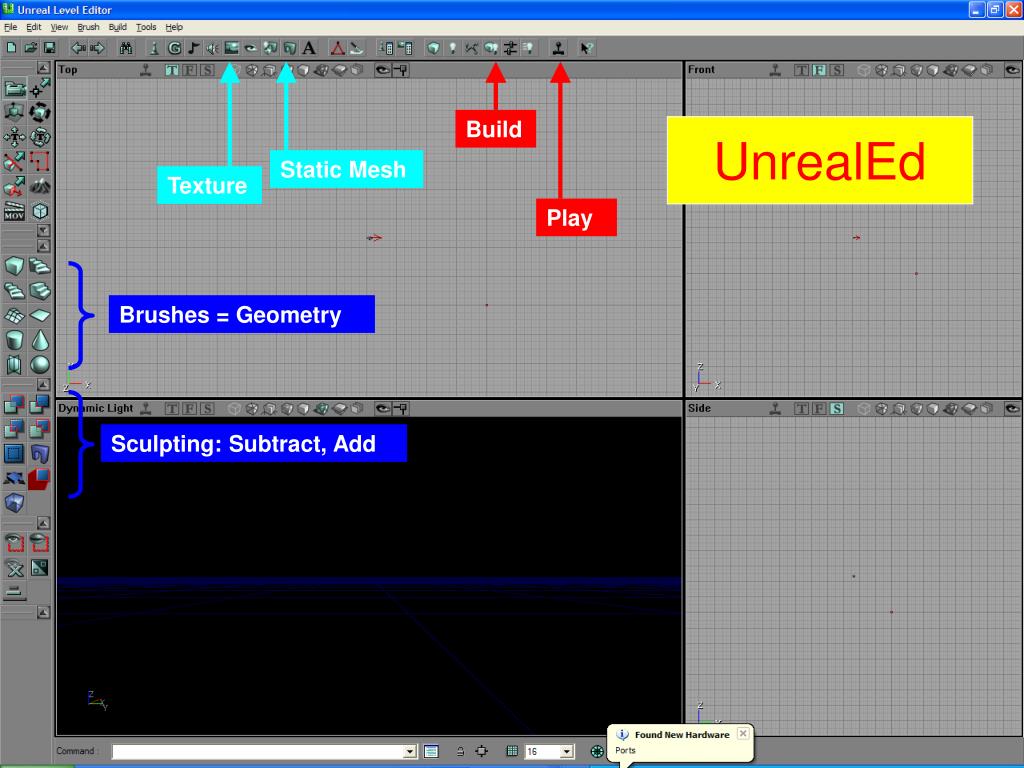1024x768 pixels.
Task: Build lighting with the light bulb icon
Action: [453, 48]
